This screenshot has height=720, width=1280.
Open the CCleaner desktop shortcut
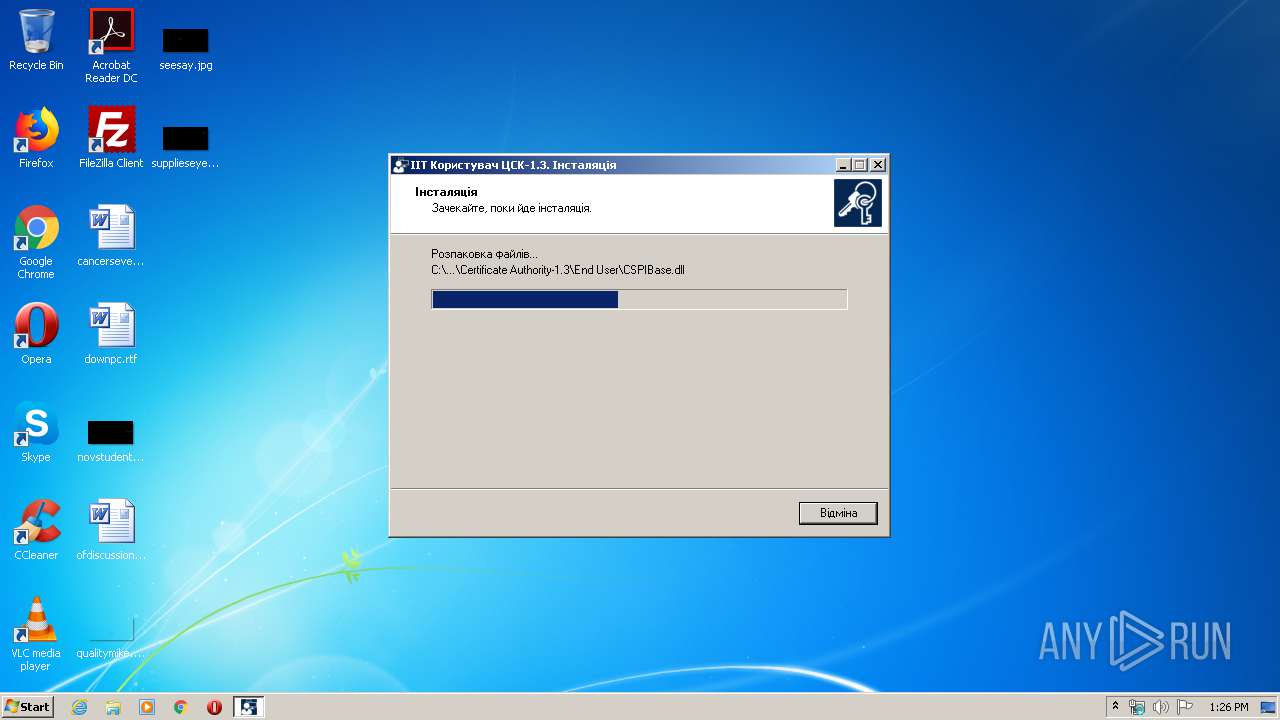[x=36, y=530]
